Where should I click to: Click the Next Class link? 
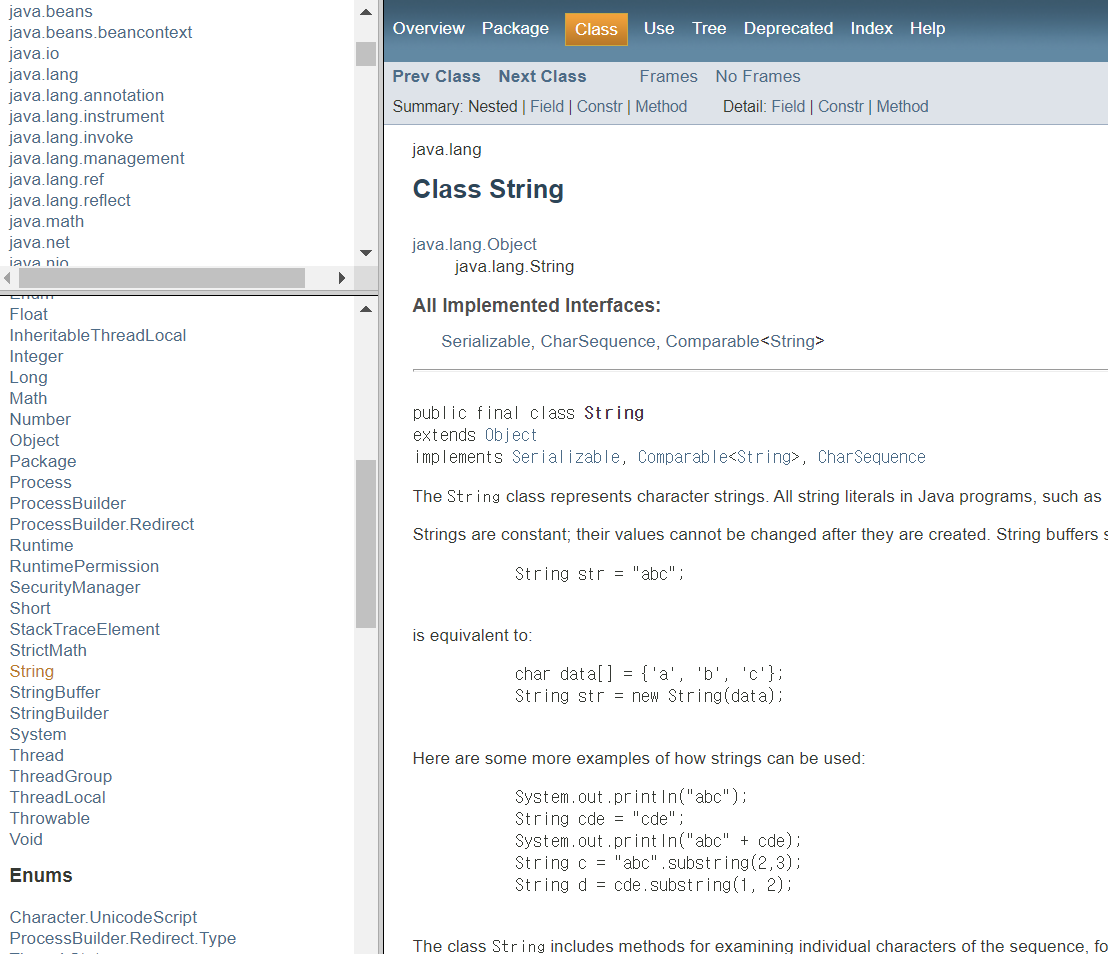coord(542,76)
